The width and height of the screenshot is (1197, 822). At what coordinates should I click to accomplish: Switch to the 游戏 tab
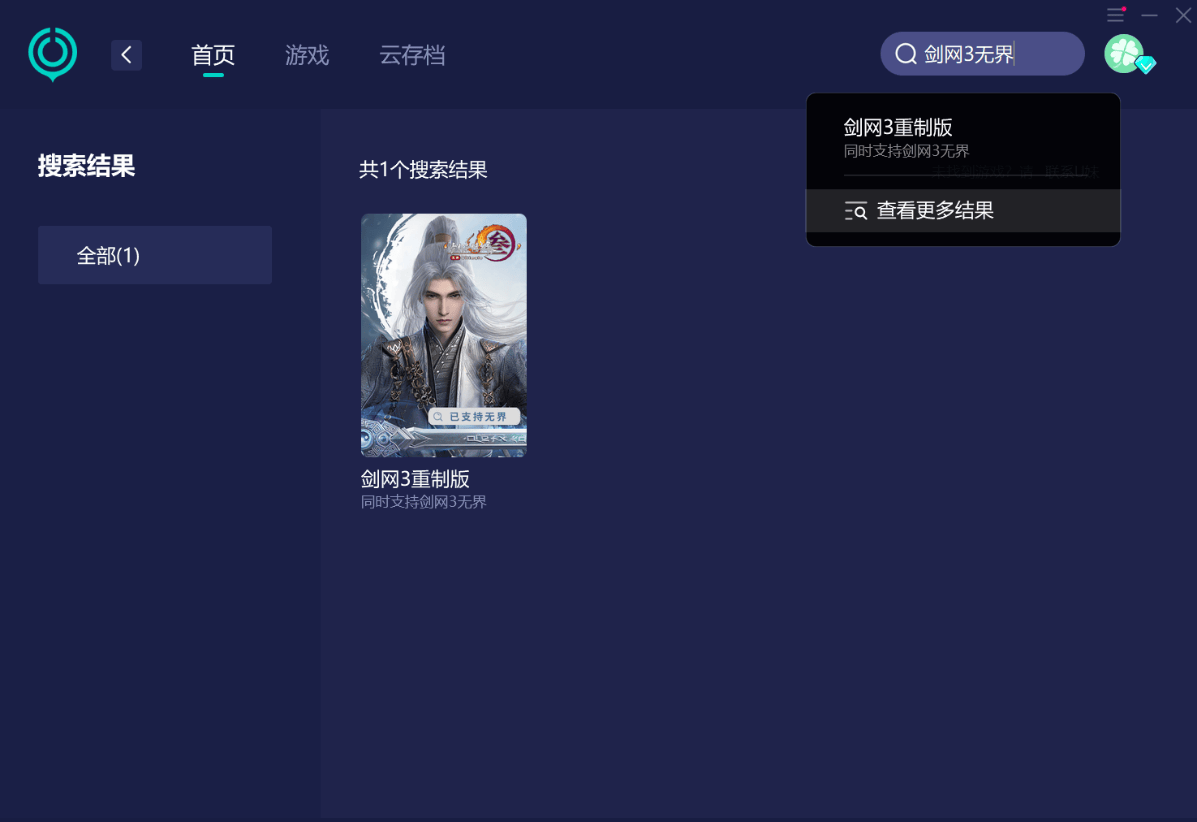307,55
